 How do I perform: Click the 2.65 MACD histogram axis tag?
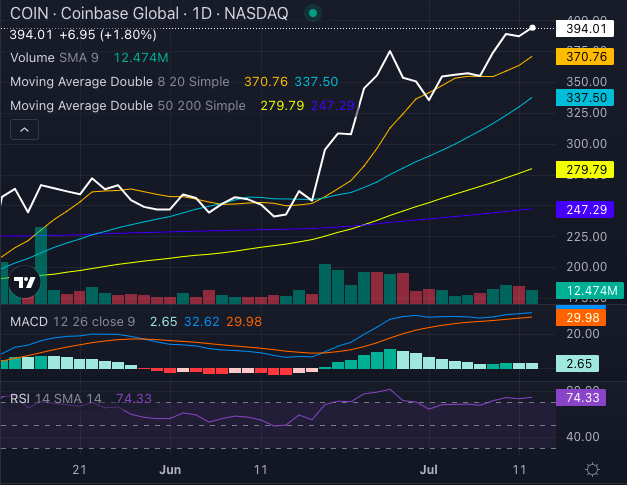577,363
